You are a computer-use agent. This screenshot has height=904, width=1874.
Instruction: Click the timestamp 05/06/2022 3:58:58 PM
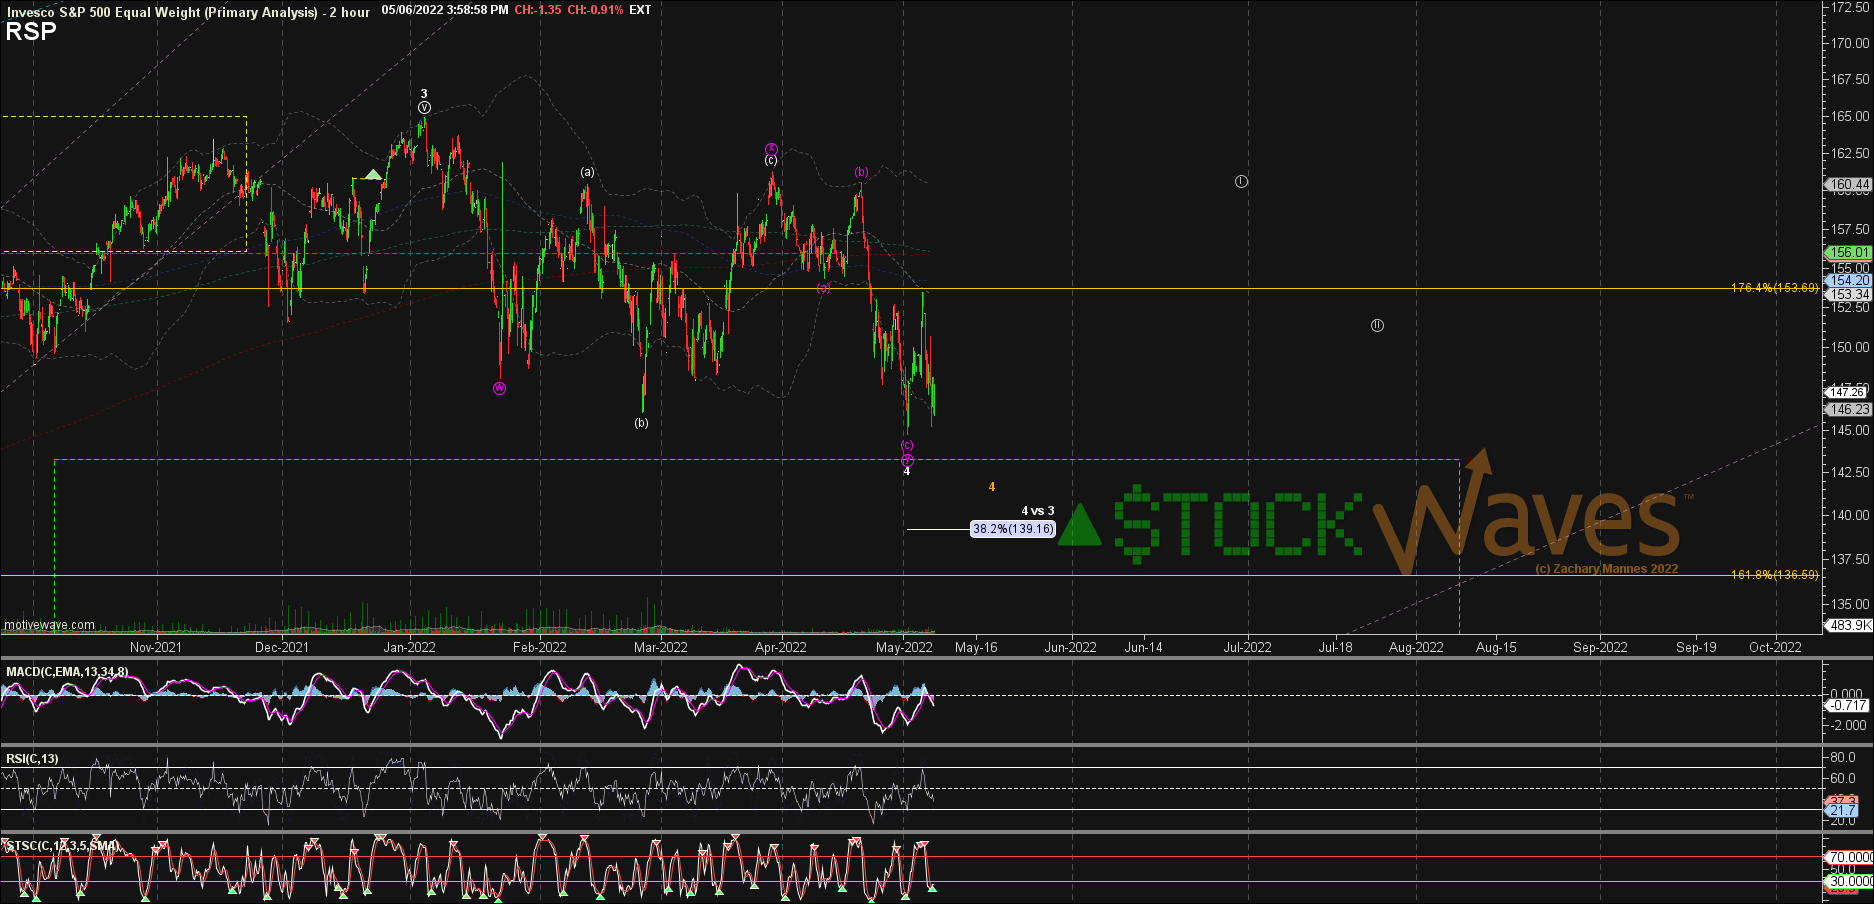click(445, 10)
